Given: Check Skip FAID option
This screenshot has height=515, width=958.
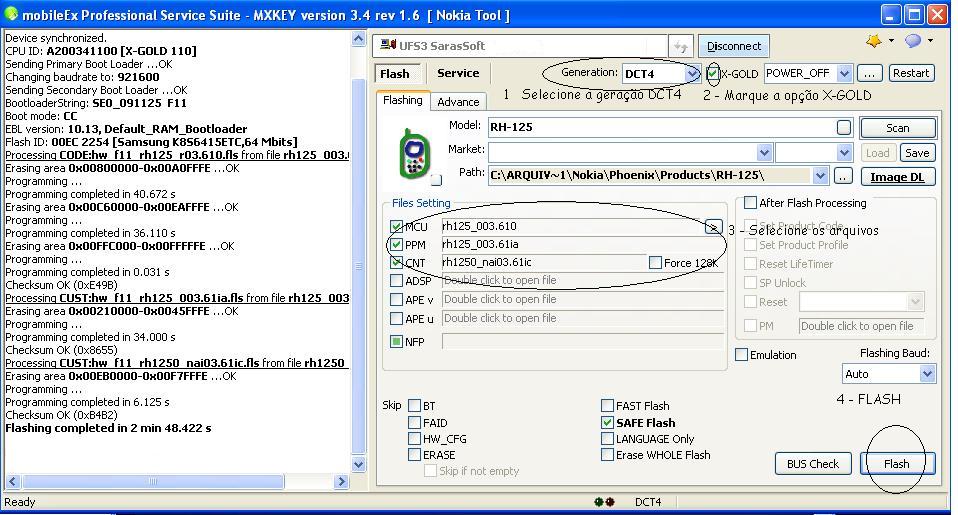Looking at the screenshot, I should (415, 422).
